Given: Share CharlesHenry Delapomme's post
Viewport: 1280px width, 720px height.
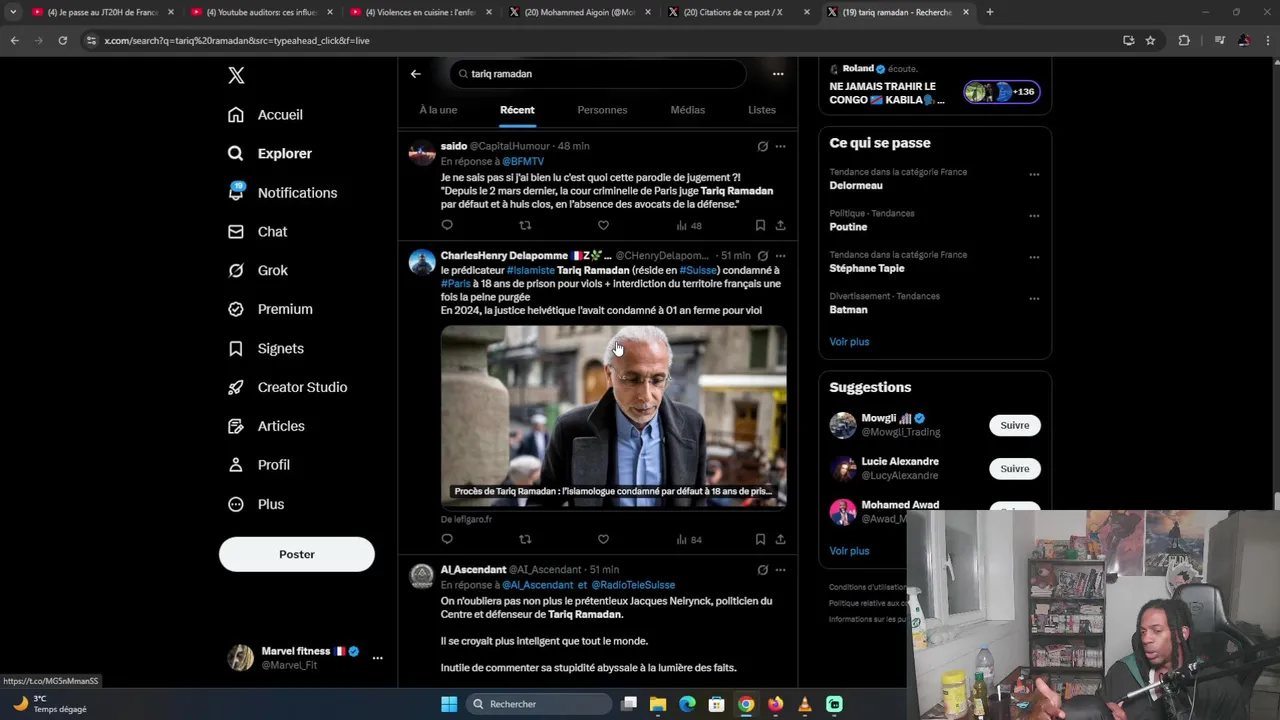Looking at the screenshot, I should 780,540.
